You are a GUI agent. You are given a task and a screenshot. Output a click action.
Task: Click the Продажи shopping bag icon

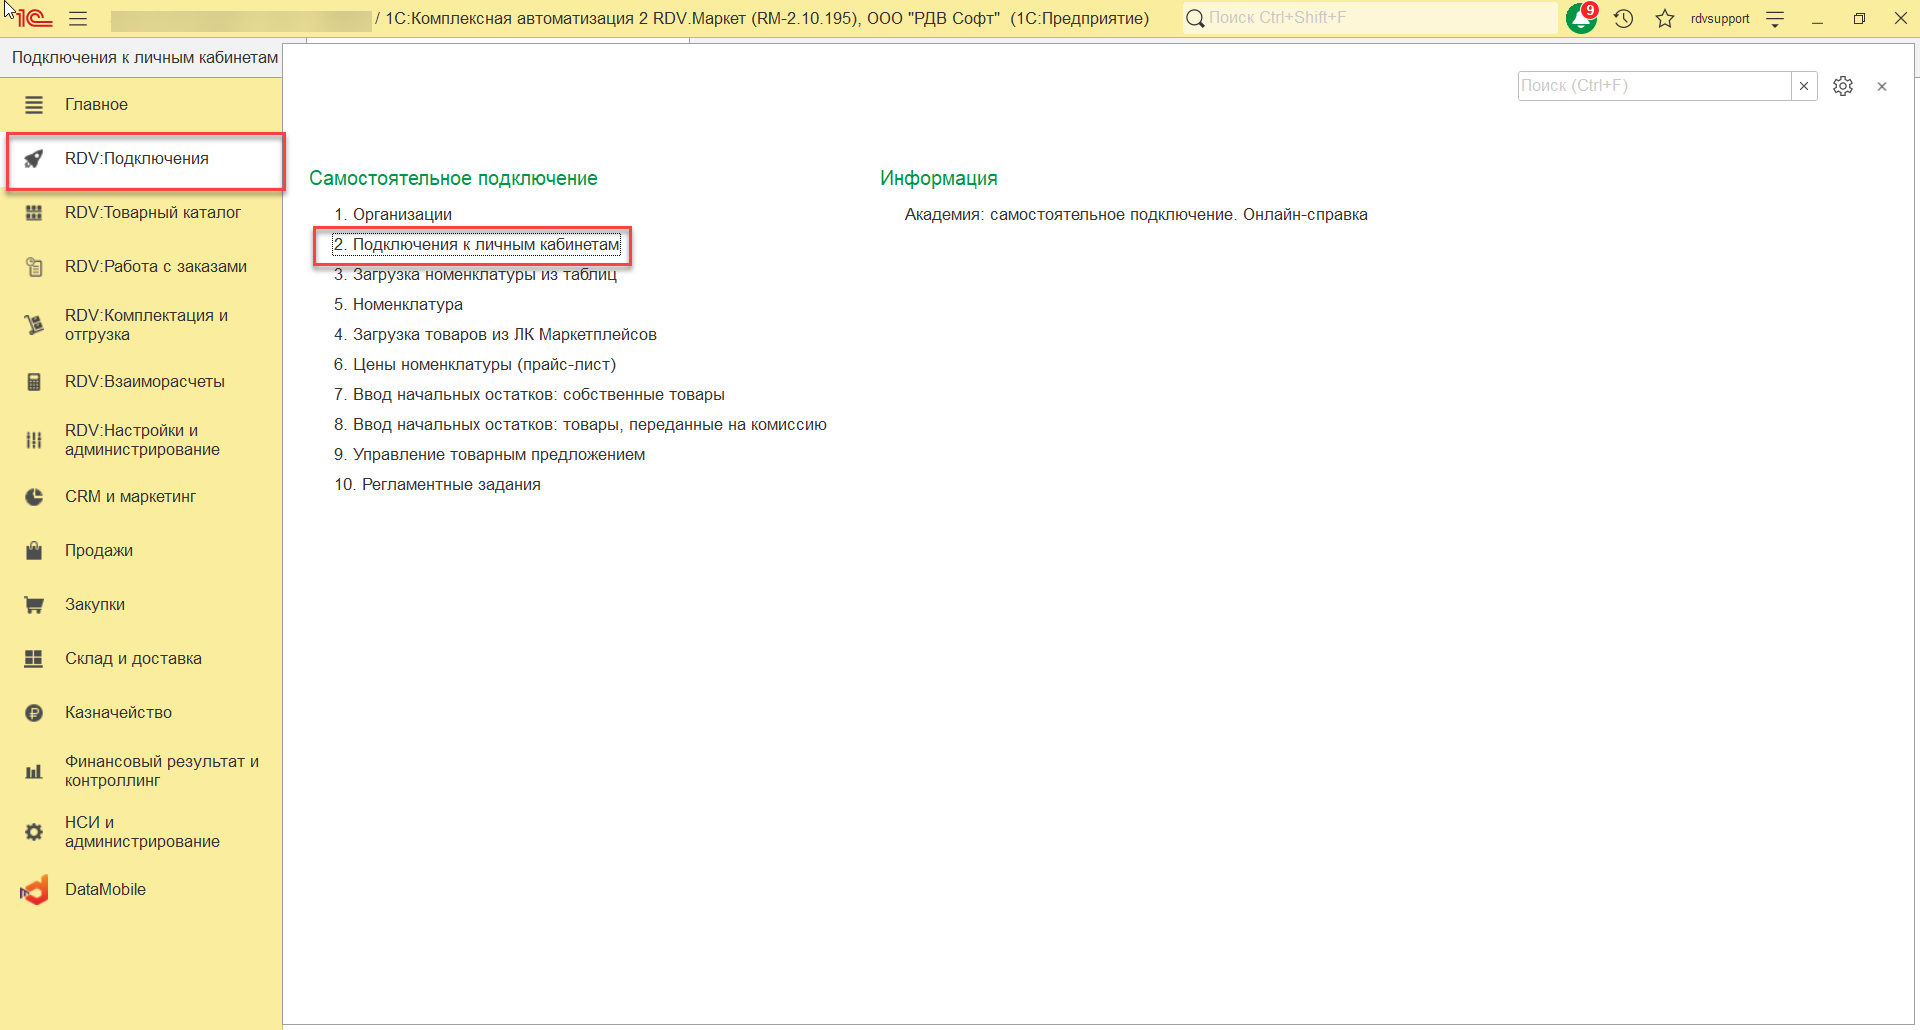click(34, 551)
